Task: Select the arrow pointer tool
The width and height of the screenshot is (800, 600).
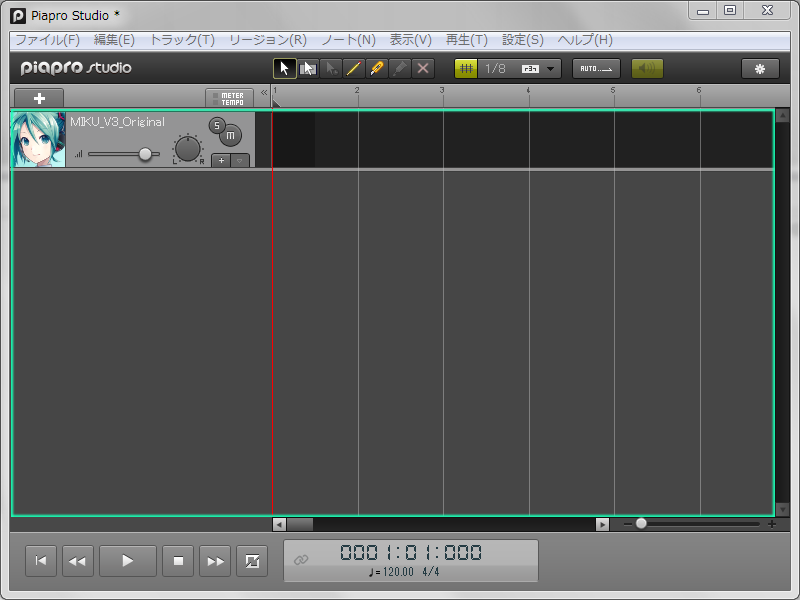Action: pyautogui.click(x=285, y=68)
